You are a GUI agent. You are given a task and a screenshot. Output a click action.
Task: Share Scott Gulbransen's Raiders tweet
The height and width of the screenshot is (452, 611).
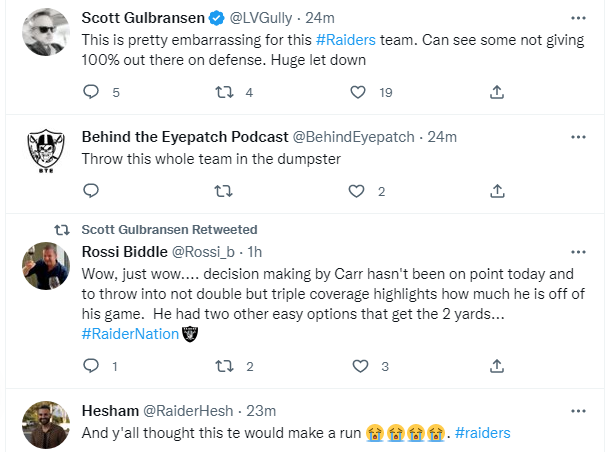tap(497, 92)
